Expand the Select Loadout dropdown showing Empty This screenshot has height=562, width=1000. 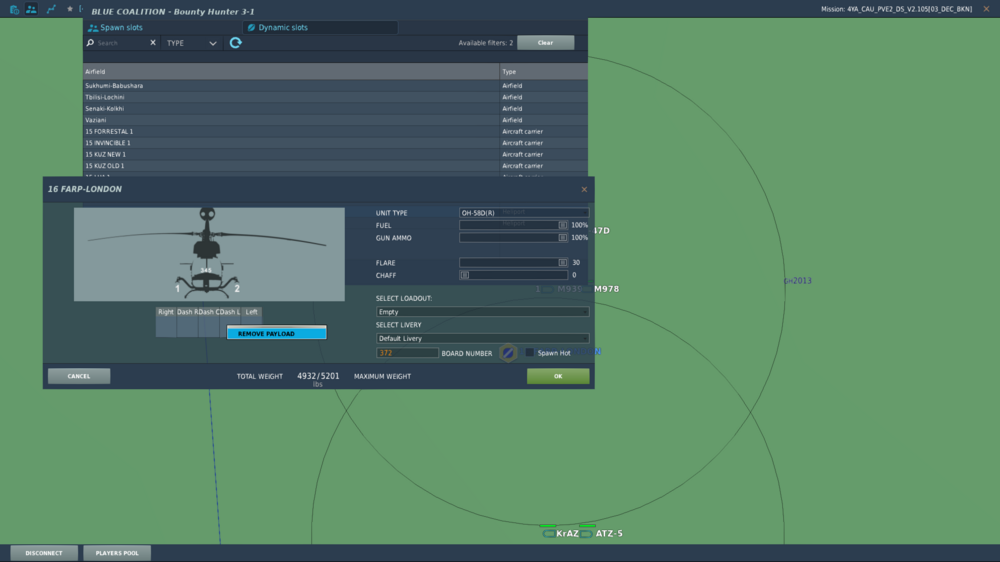point(482,312)
